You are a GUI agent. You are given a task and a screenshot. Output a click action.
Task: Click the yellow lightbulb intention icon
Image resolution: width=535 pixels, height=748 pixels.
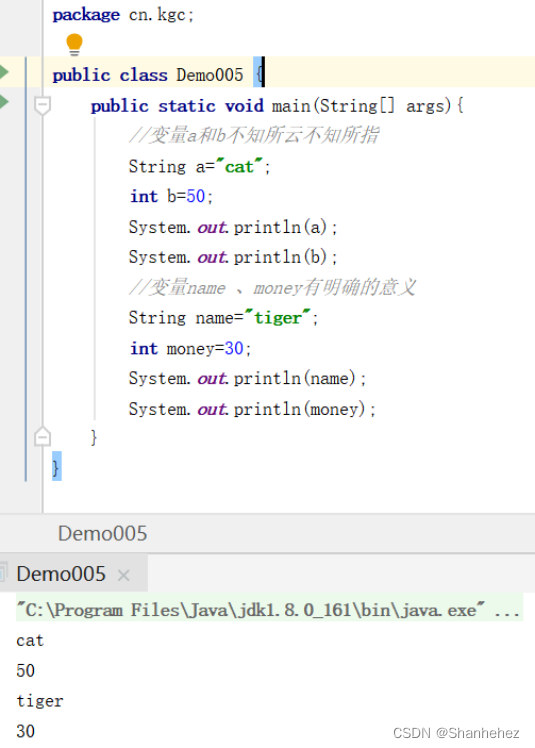[x=74, y=44]
